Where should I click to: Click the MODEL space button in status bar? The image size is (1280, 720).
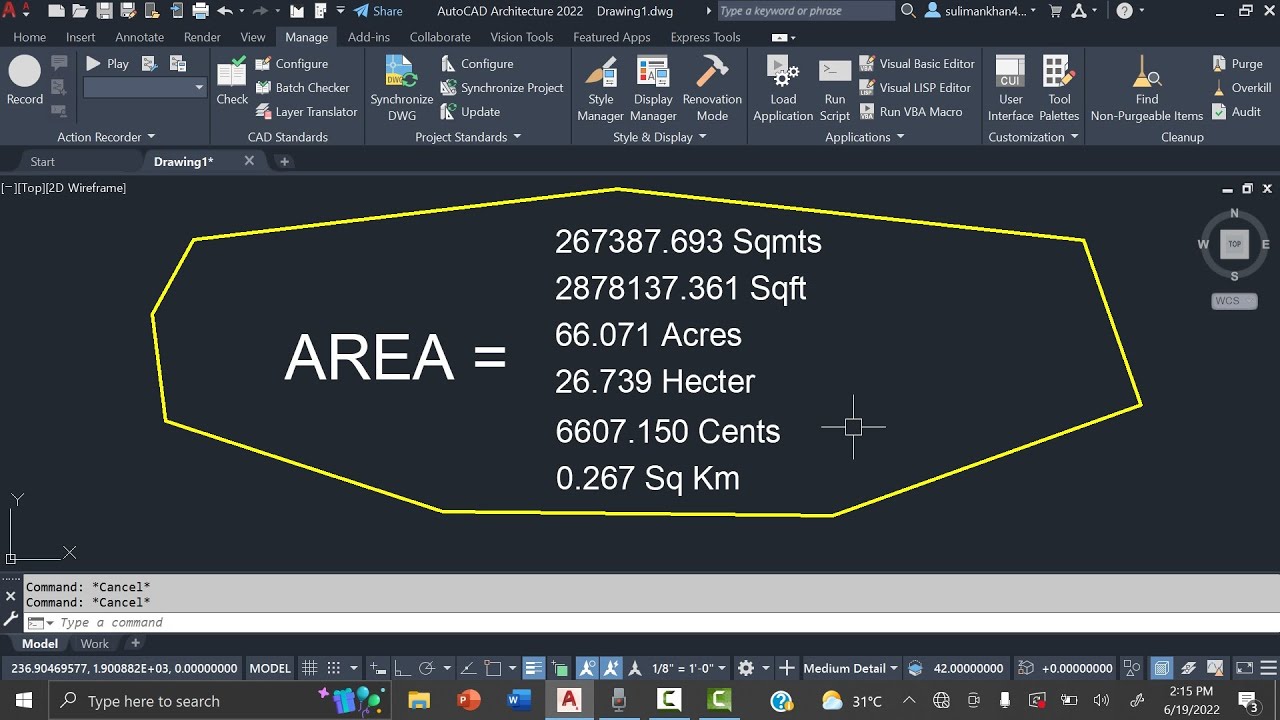(x=270, y=668)
